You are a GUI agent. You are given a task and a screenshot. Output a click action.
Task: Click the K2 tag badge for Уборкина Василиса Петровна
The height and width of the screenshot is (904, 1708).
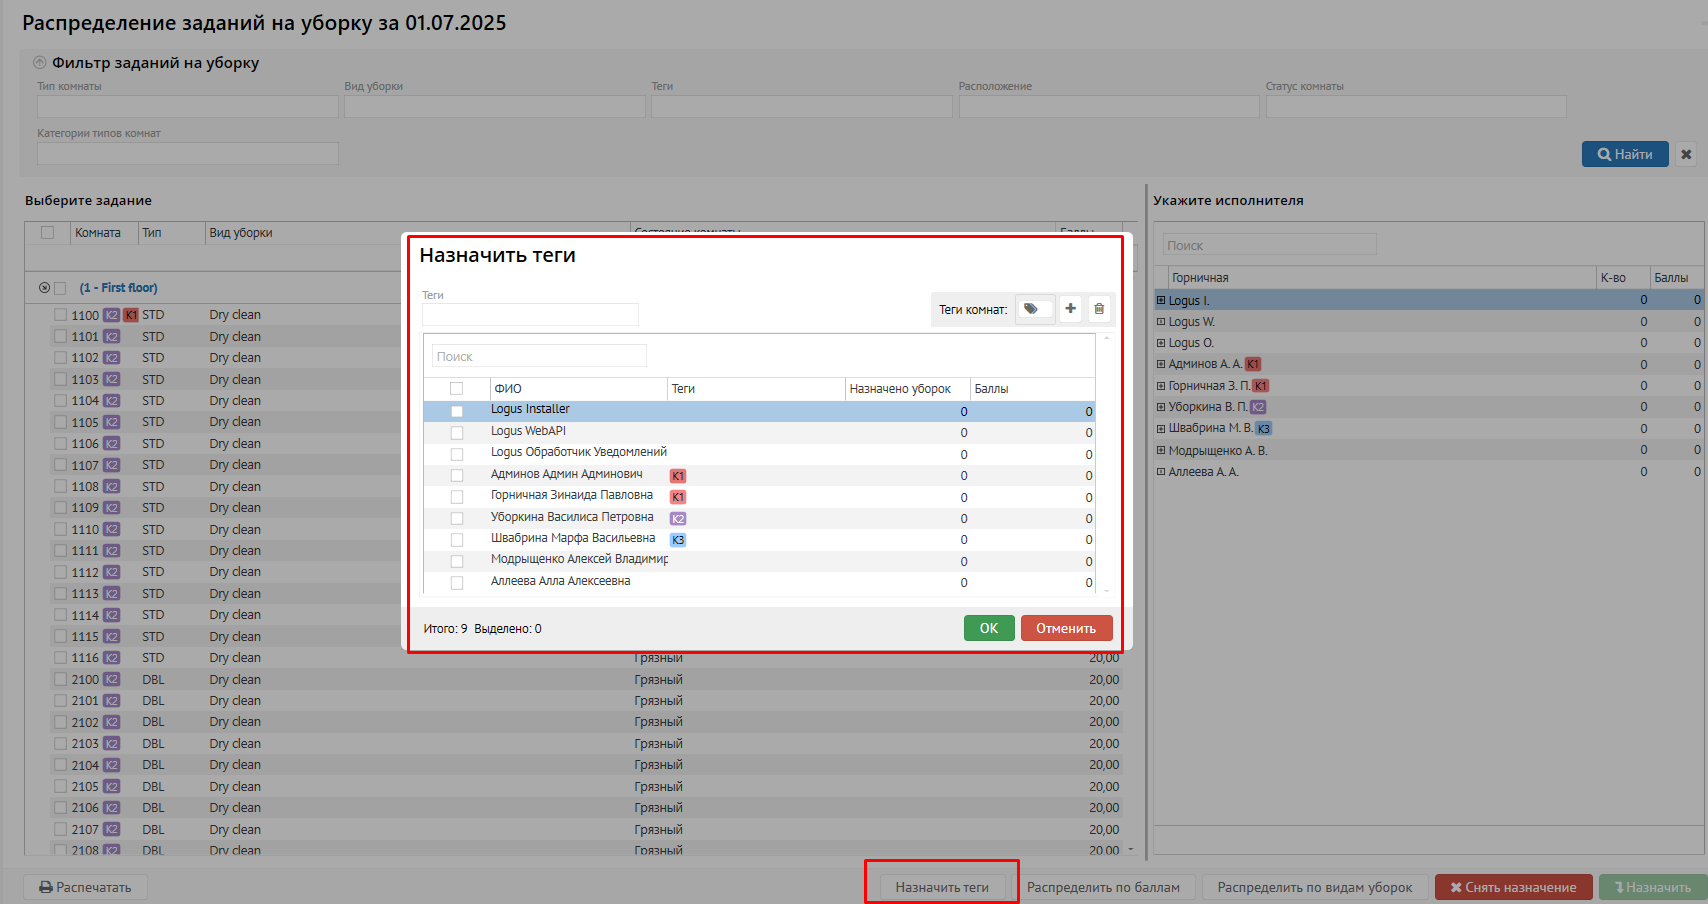coord(678,519)
